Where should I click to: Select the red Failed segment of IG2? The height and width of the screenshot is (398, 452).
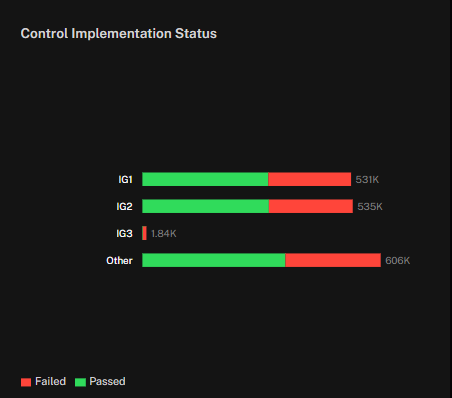pyautogui.click(x=311, y=206)
